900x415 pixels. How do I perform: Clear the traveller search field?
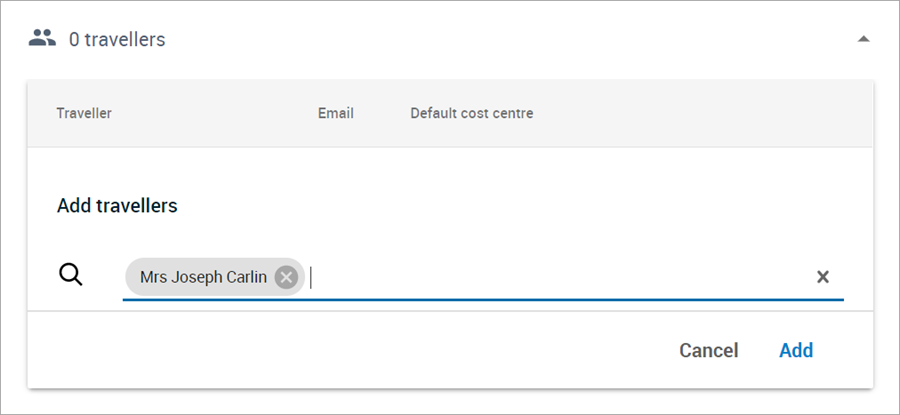[x=823, y=277]
